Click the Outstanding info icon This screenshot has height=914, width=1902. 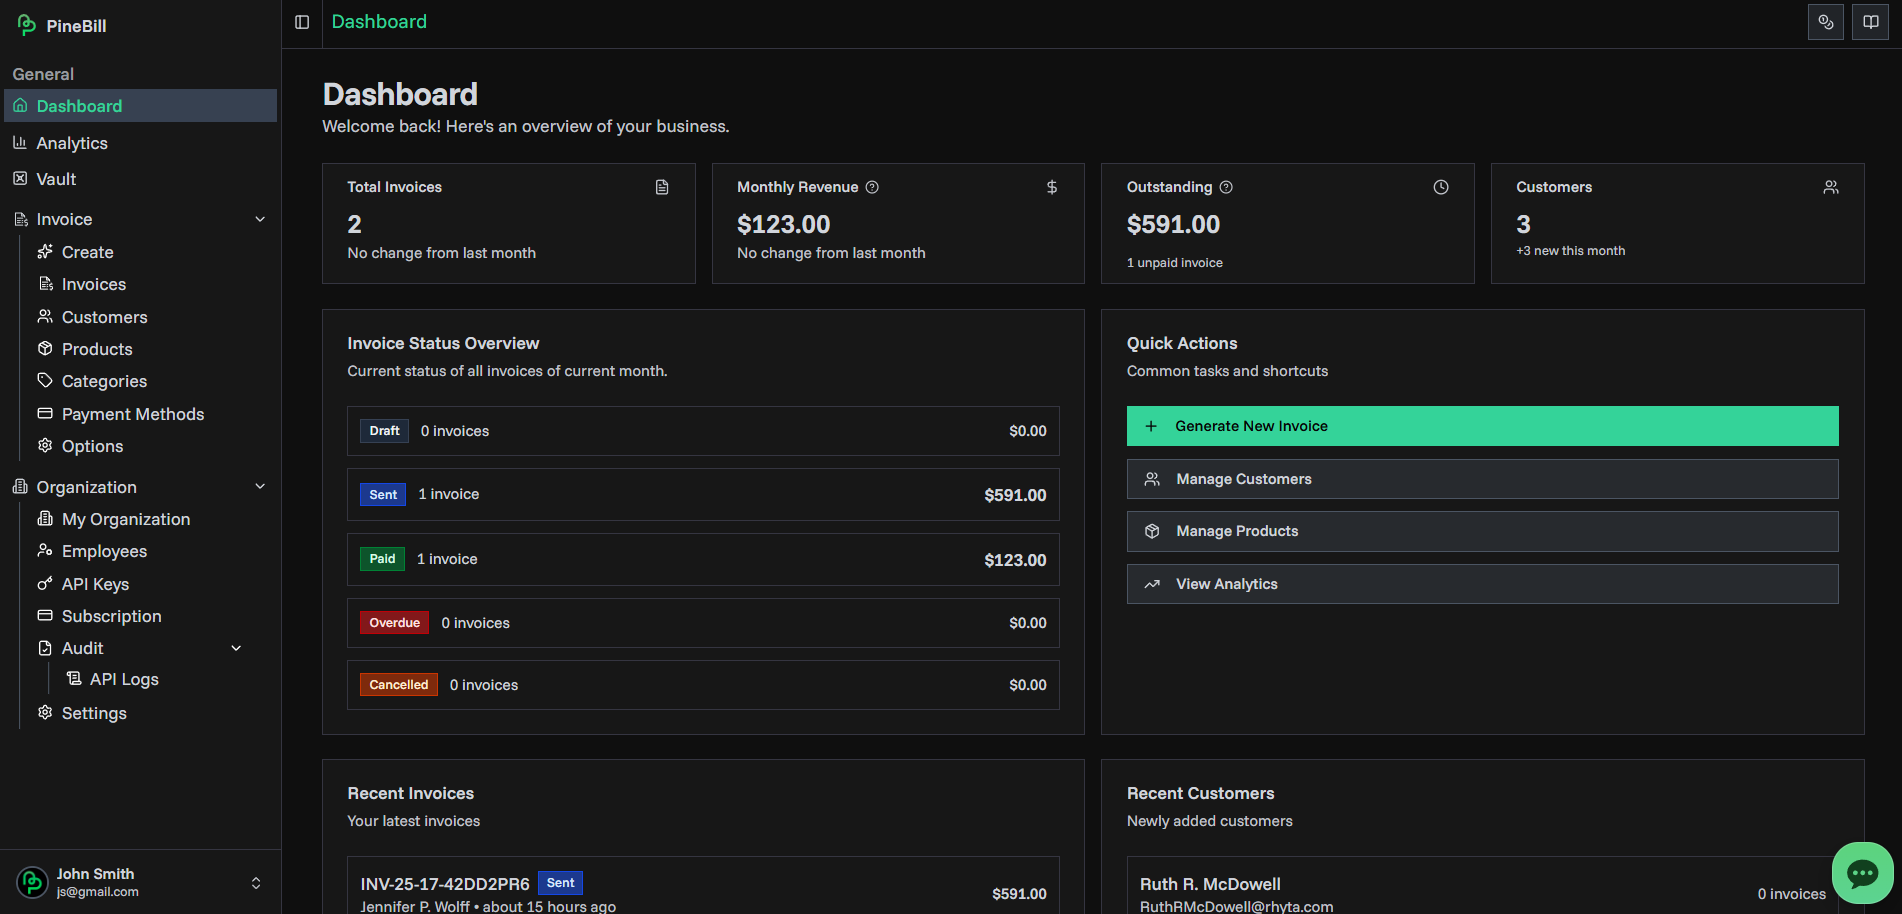pyautogui.click(x=1226, y=187)
